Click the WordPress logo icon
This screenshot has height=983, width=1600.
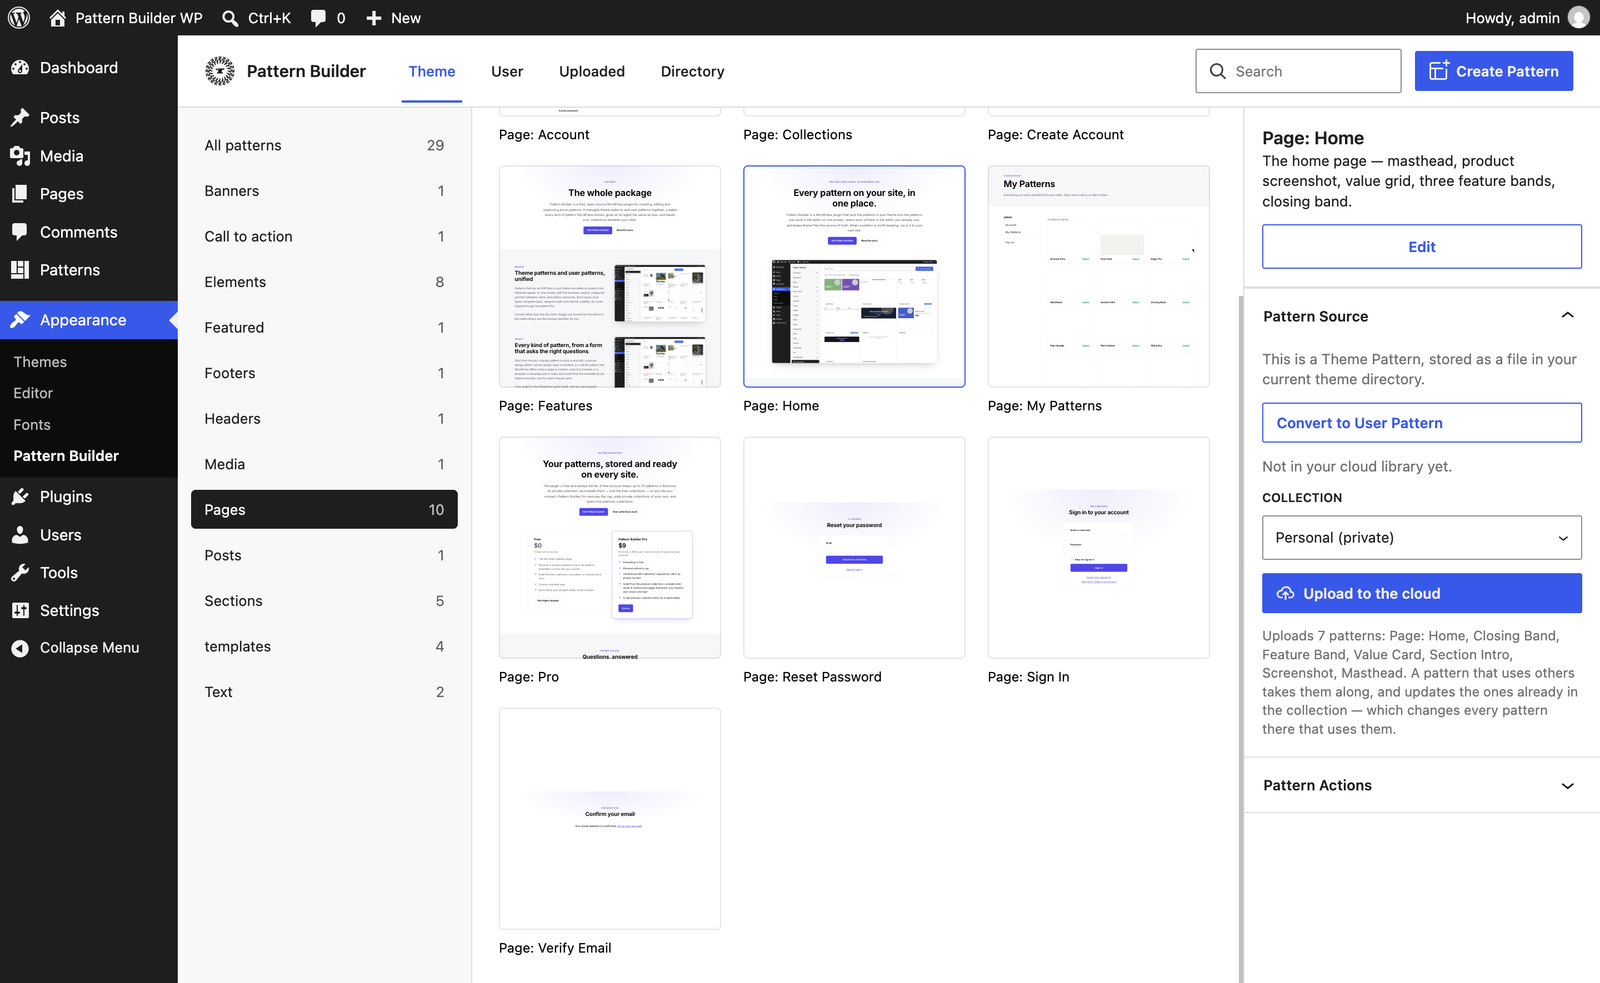point(19,18)
